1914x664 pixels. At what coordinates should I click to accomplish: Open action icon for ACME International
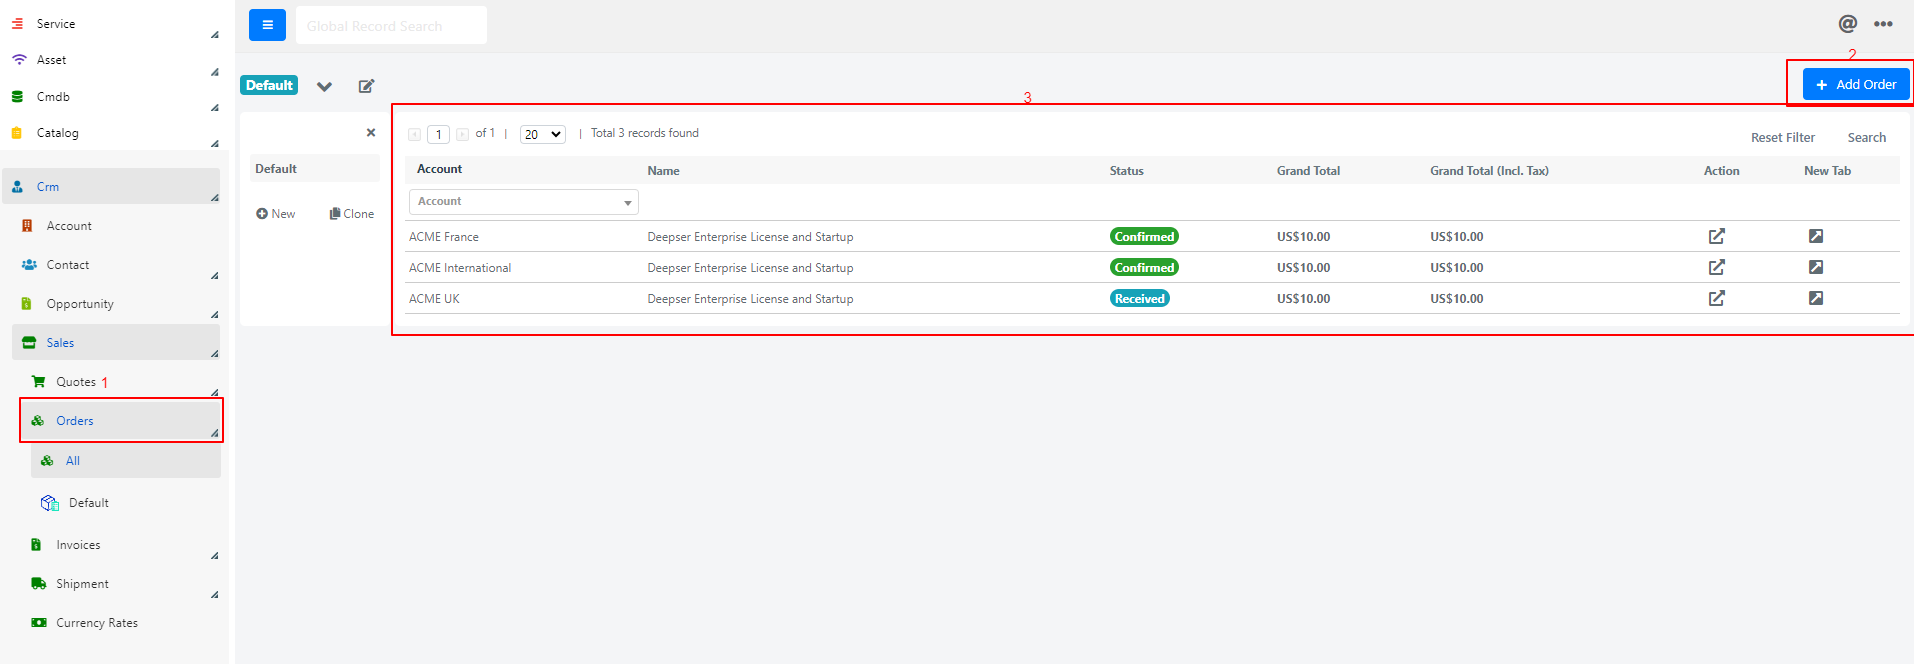tap(1716, 268)
